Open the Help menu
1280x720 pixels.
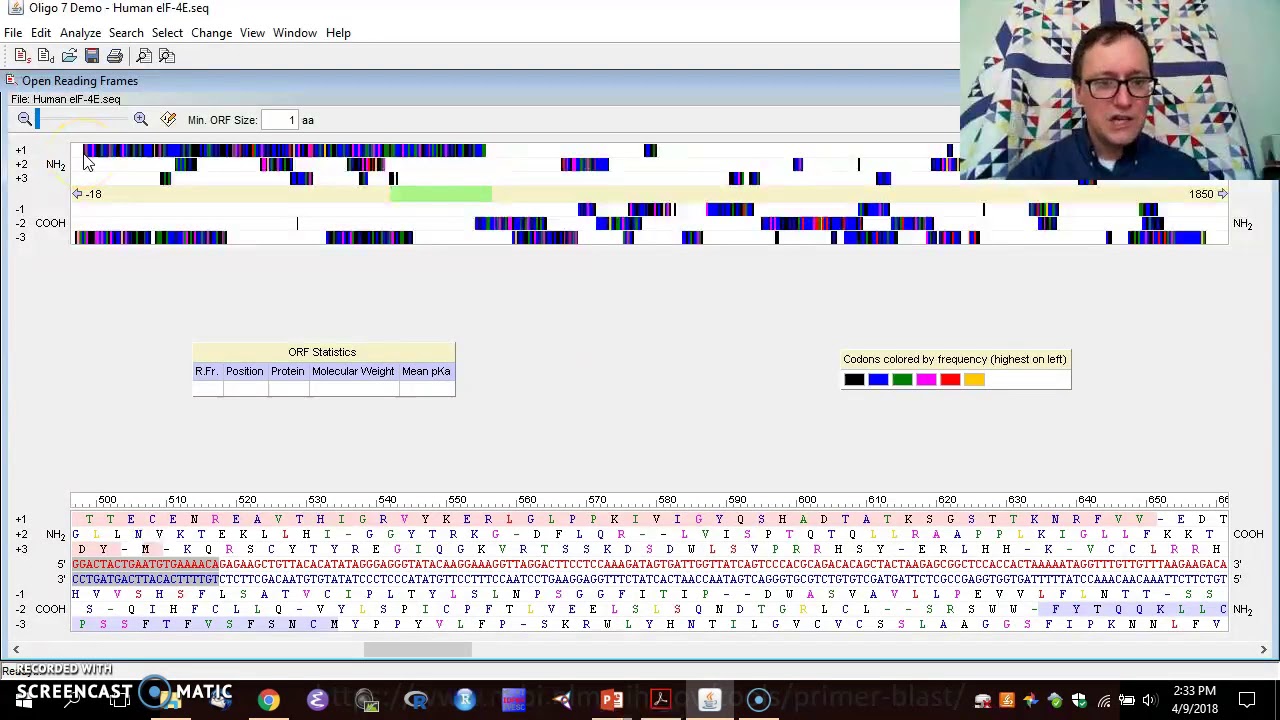point(338,33)
